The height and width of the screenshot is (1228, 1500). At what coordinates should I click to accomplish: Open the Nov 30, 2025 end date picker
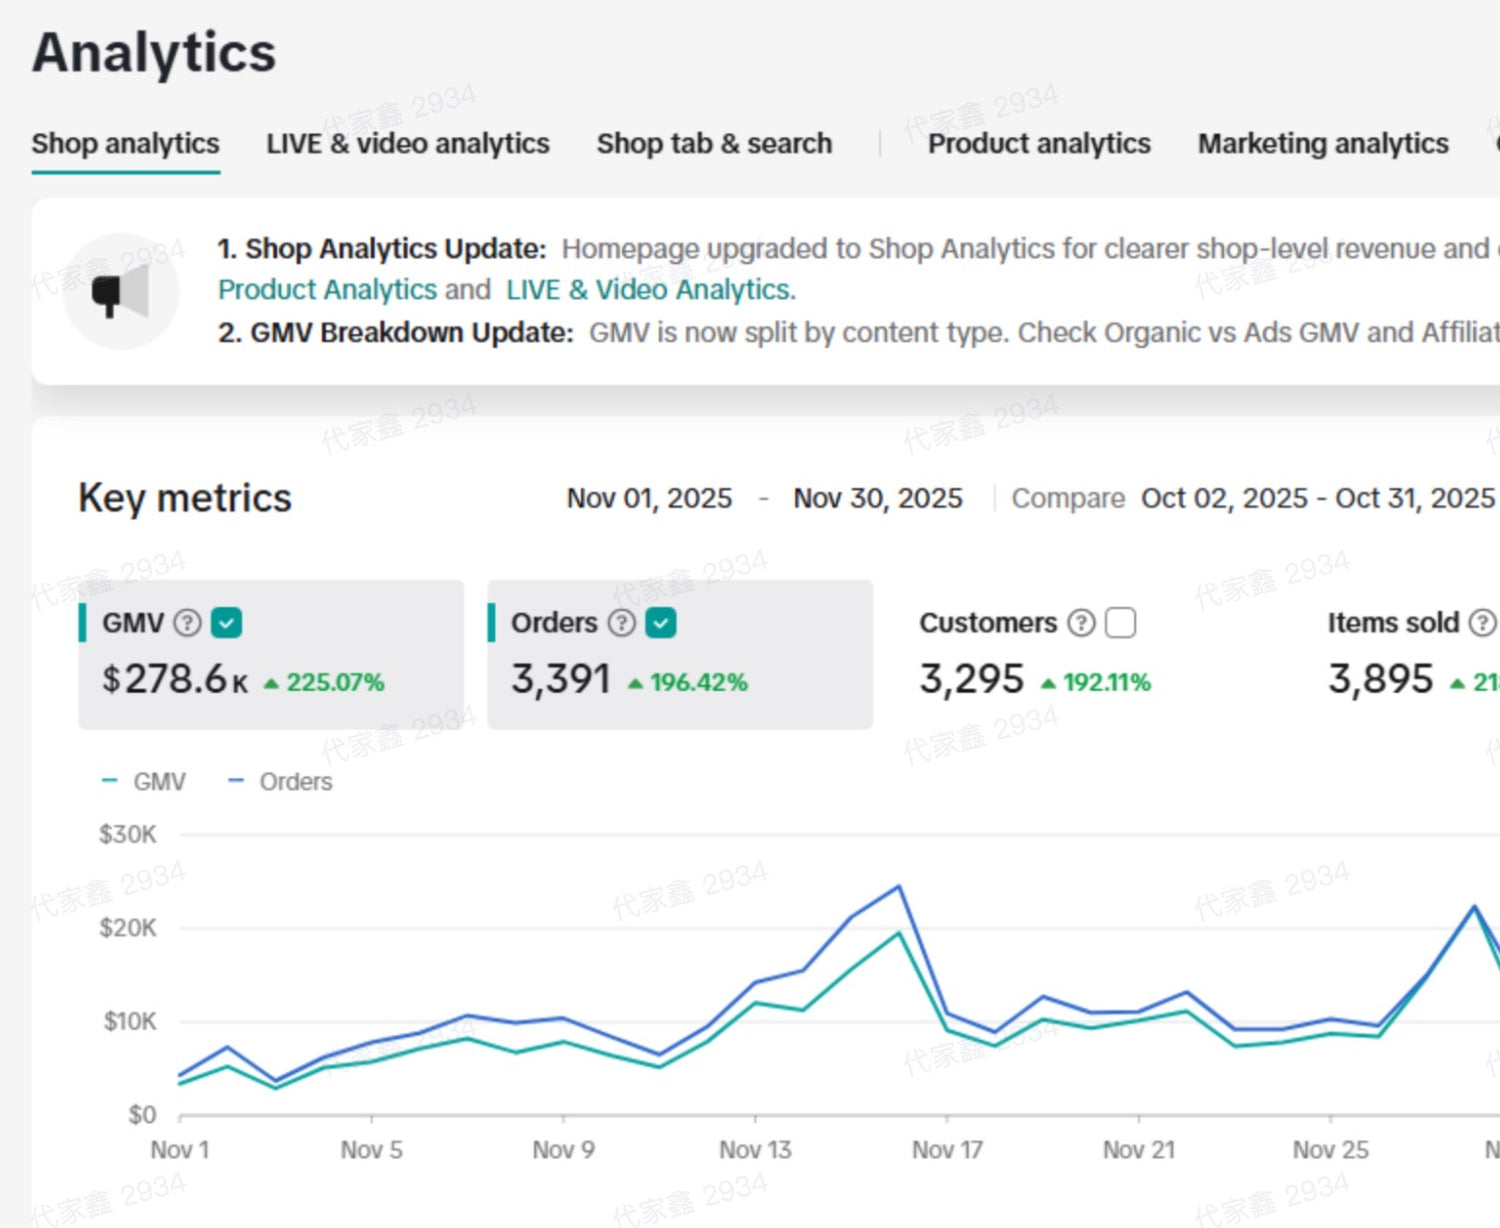point(877,498)
